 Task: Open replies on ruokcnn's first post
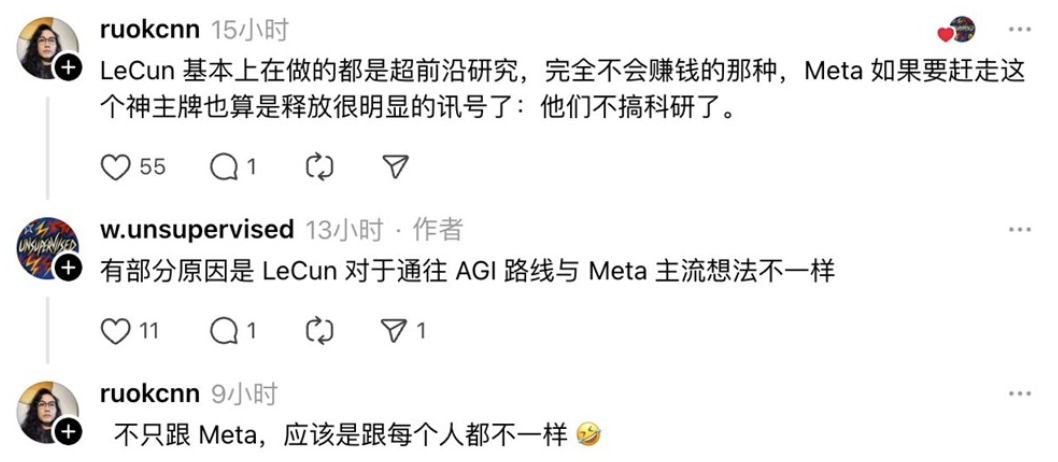[x=223, y=167]
